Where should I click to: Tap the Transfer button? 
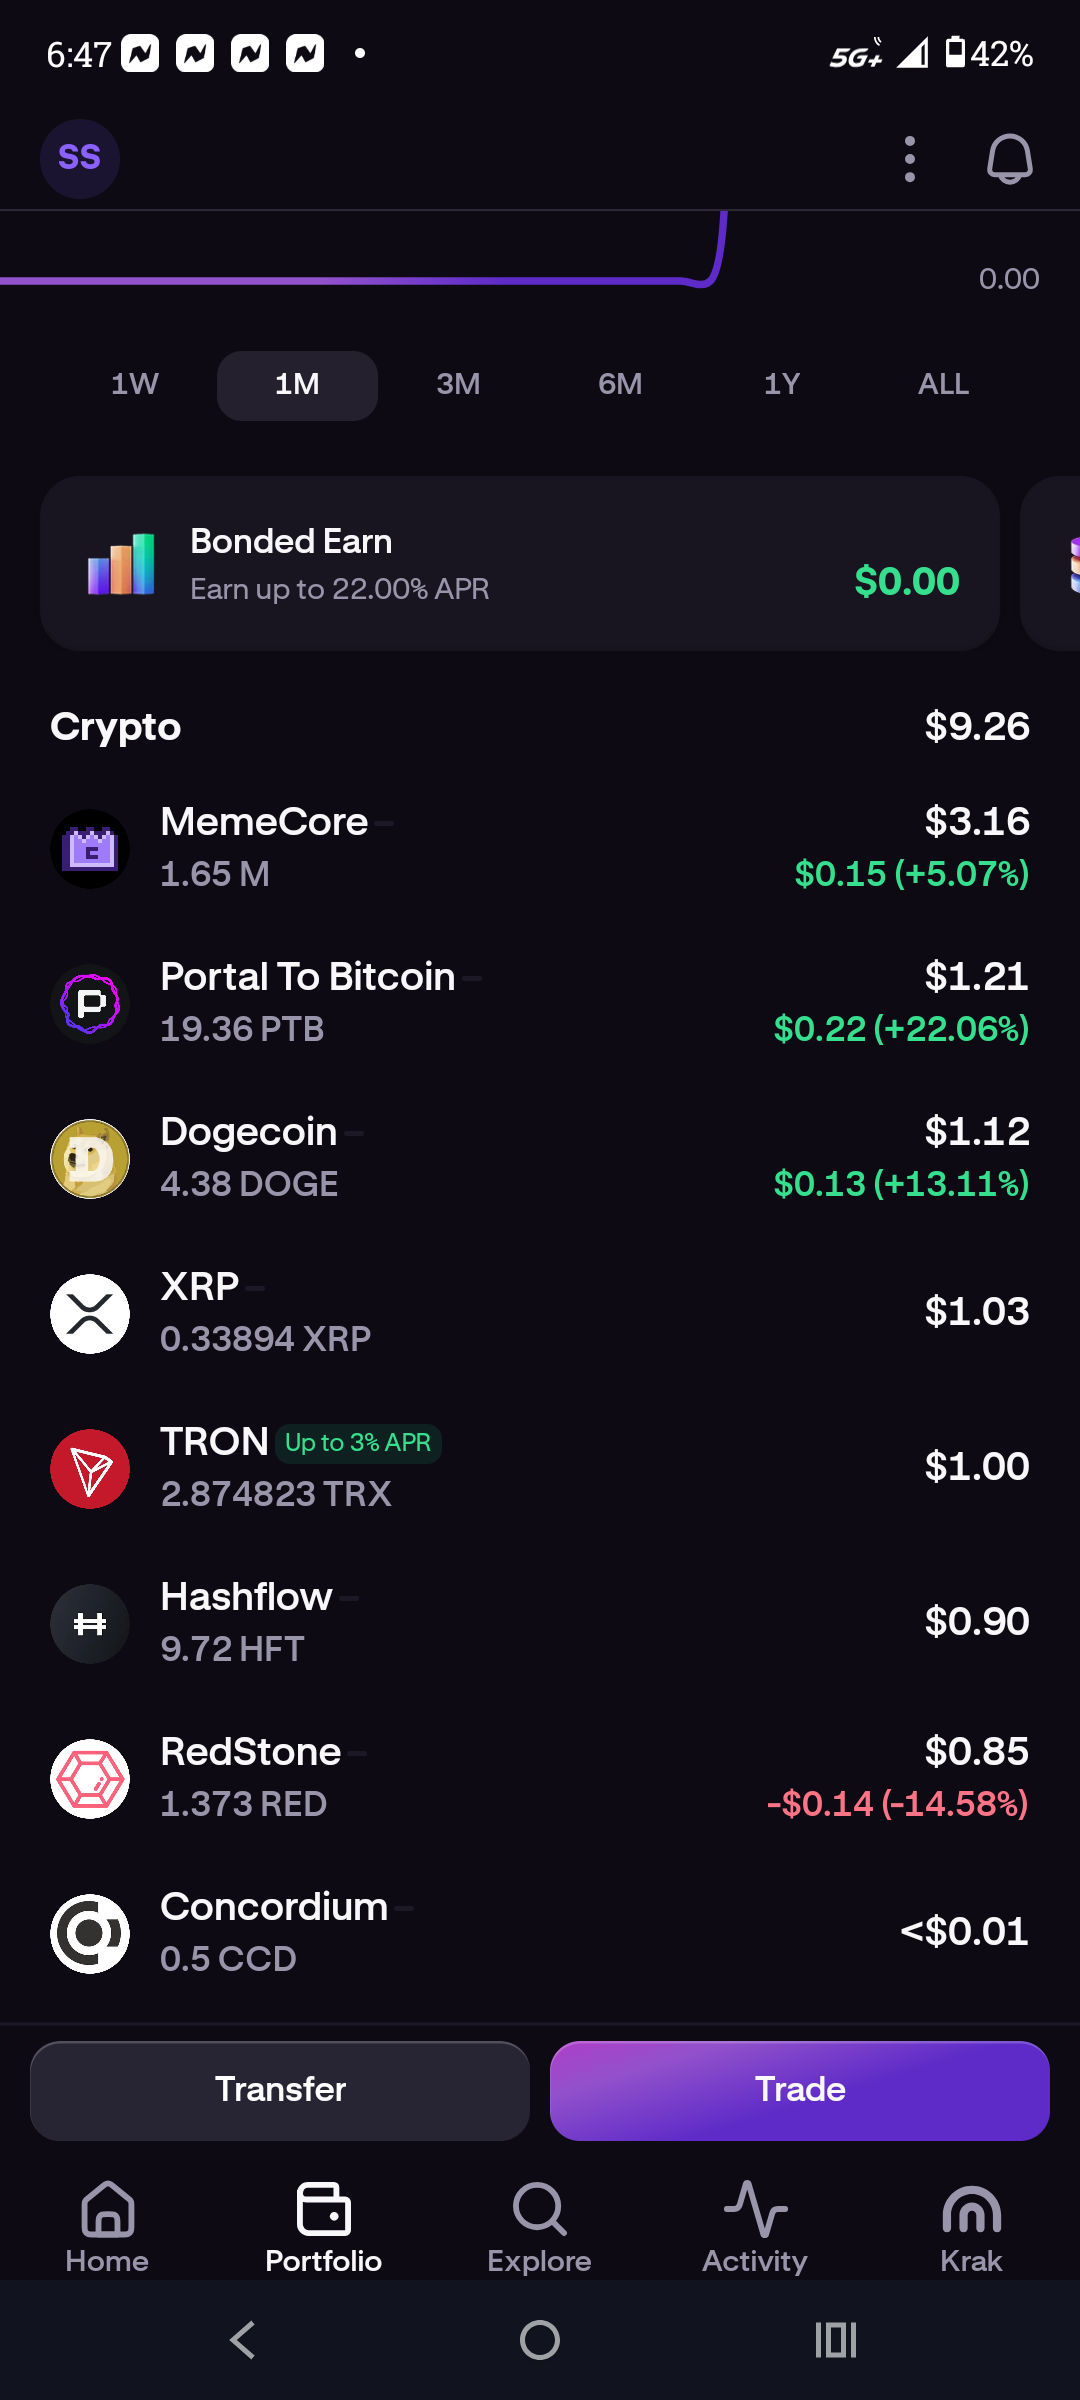click(280, 2090)
